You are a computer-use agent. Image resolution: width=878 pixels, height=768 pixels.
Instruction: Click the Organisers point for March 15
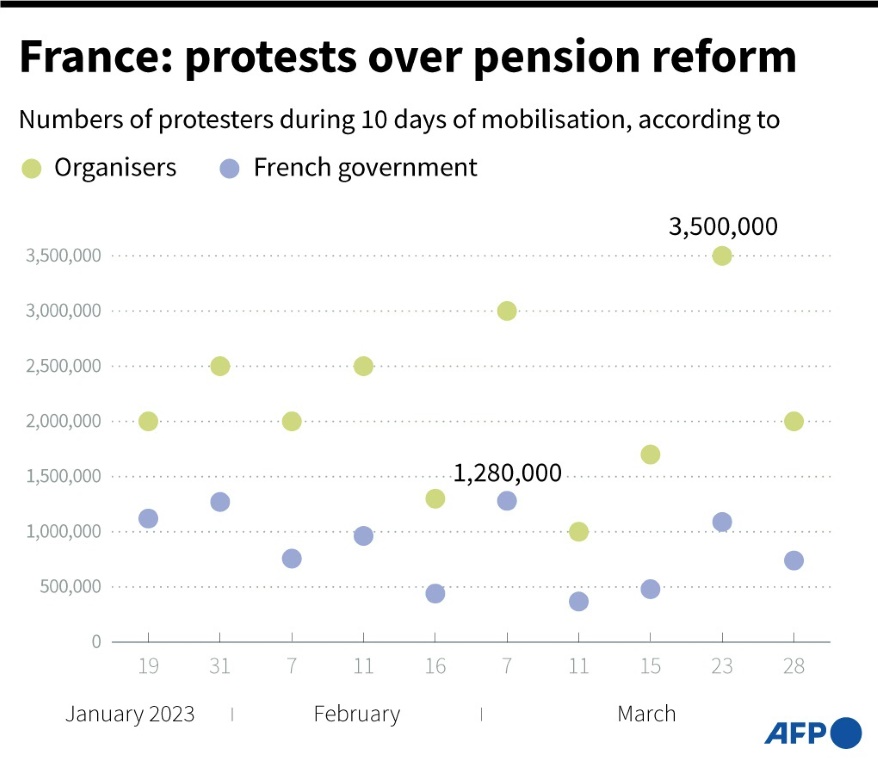pyautogui.click(x=650, y=455)
